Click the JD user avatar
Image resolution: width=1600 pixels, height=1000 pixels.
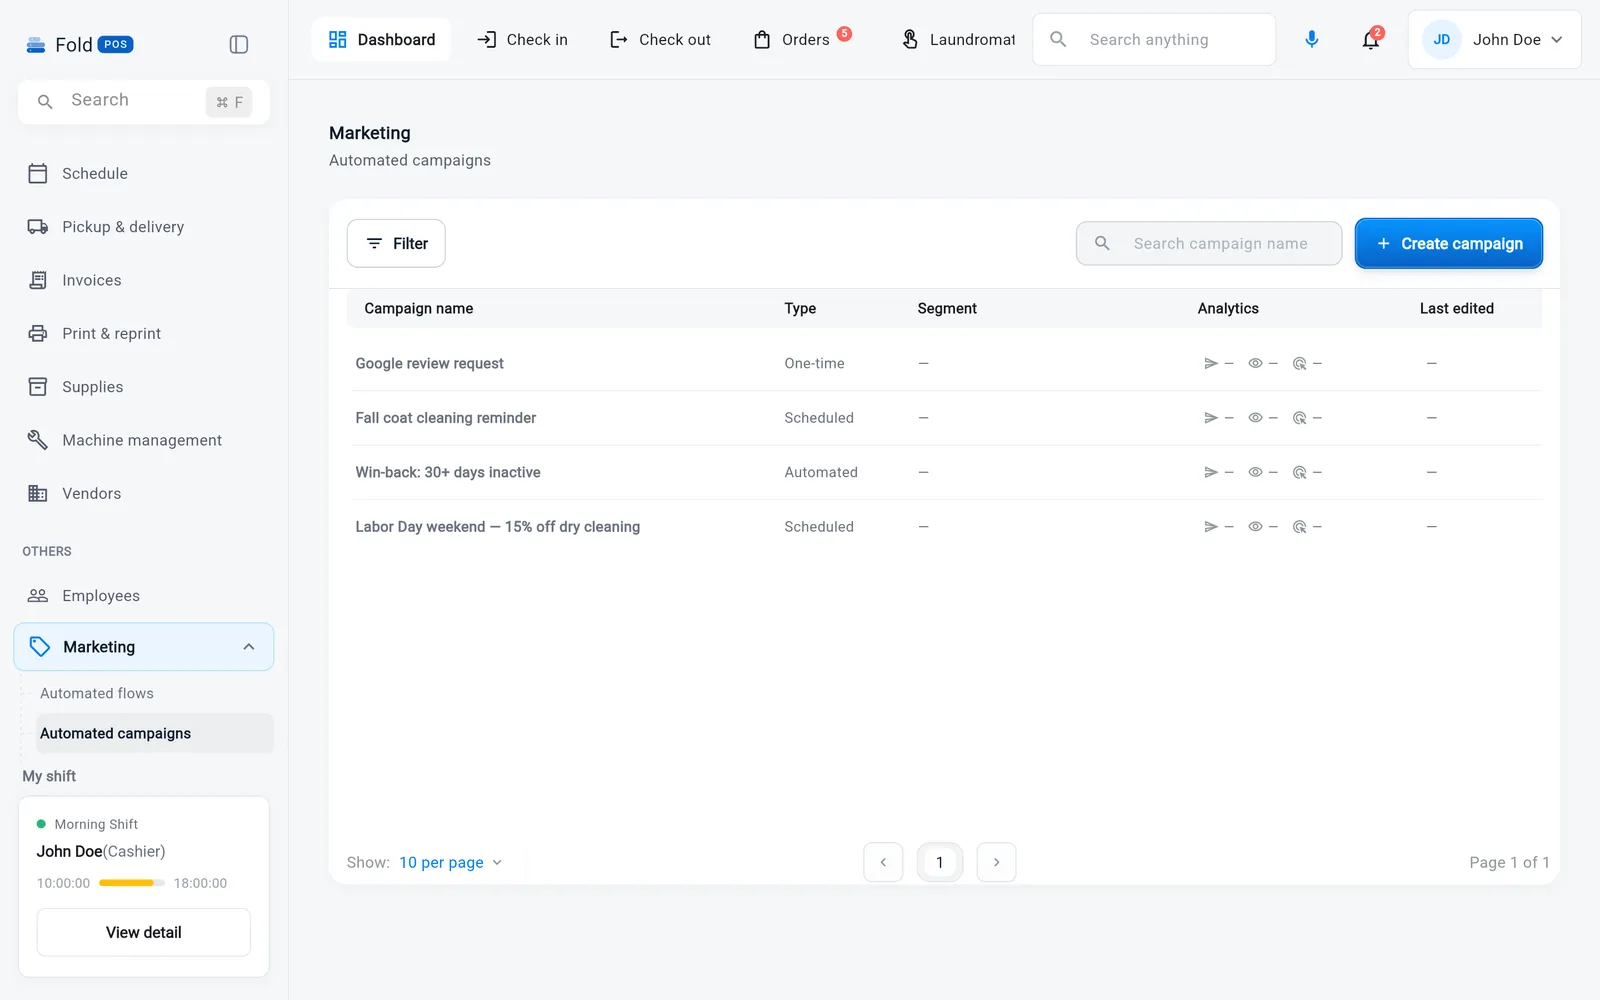pos(1442,39)
